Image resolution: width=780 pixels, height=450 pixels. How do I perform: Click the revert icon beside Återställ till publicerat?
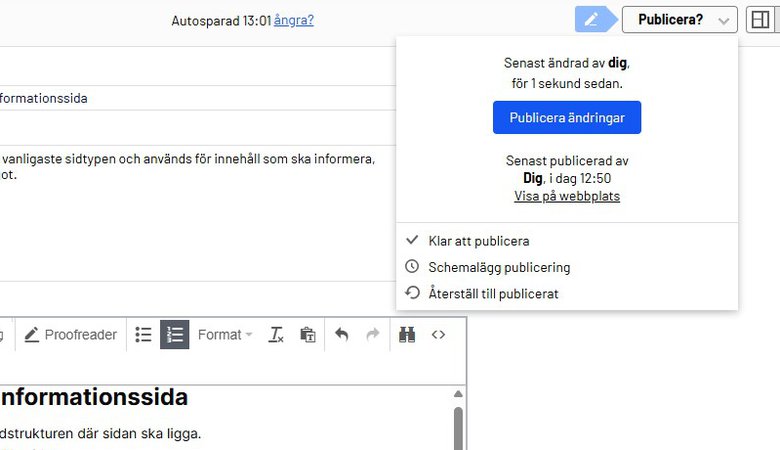(x=412, y=292)
